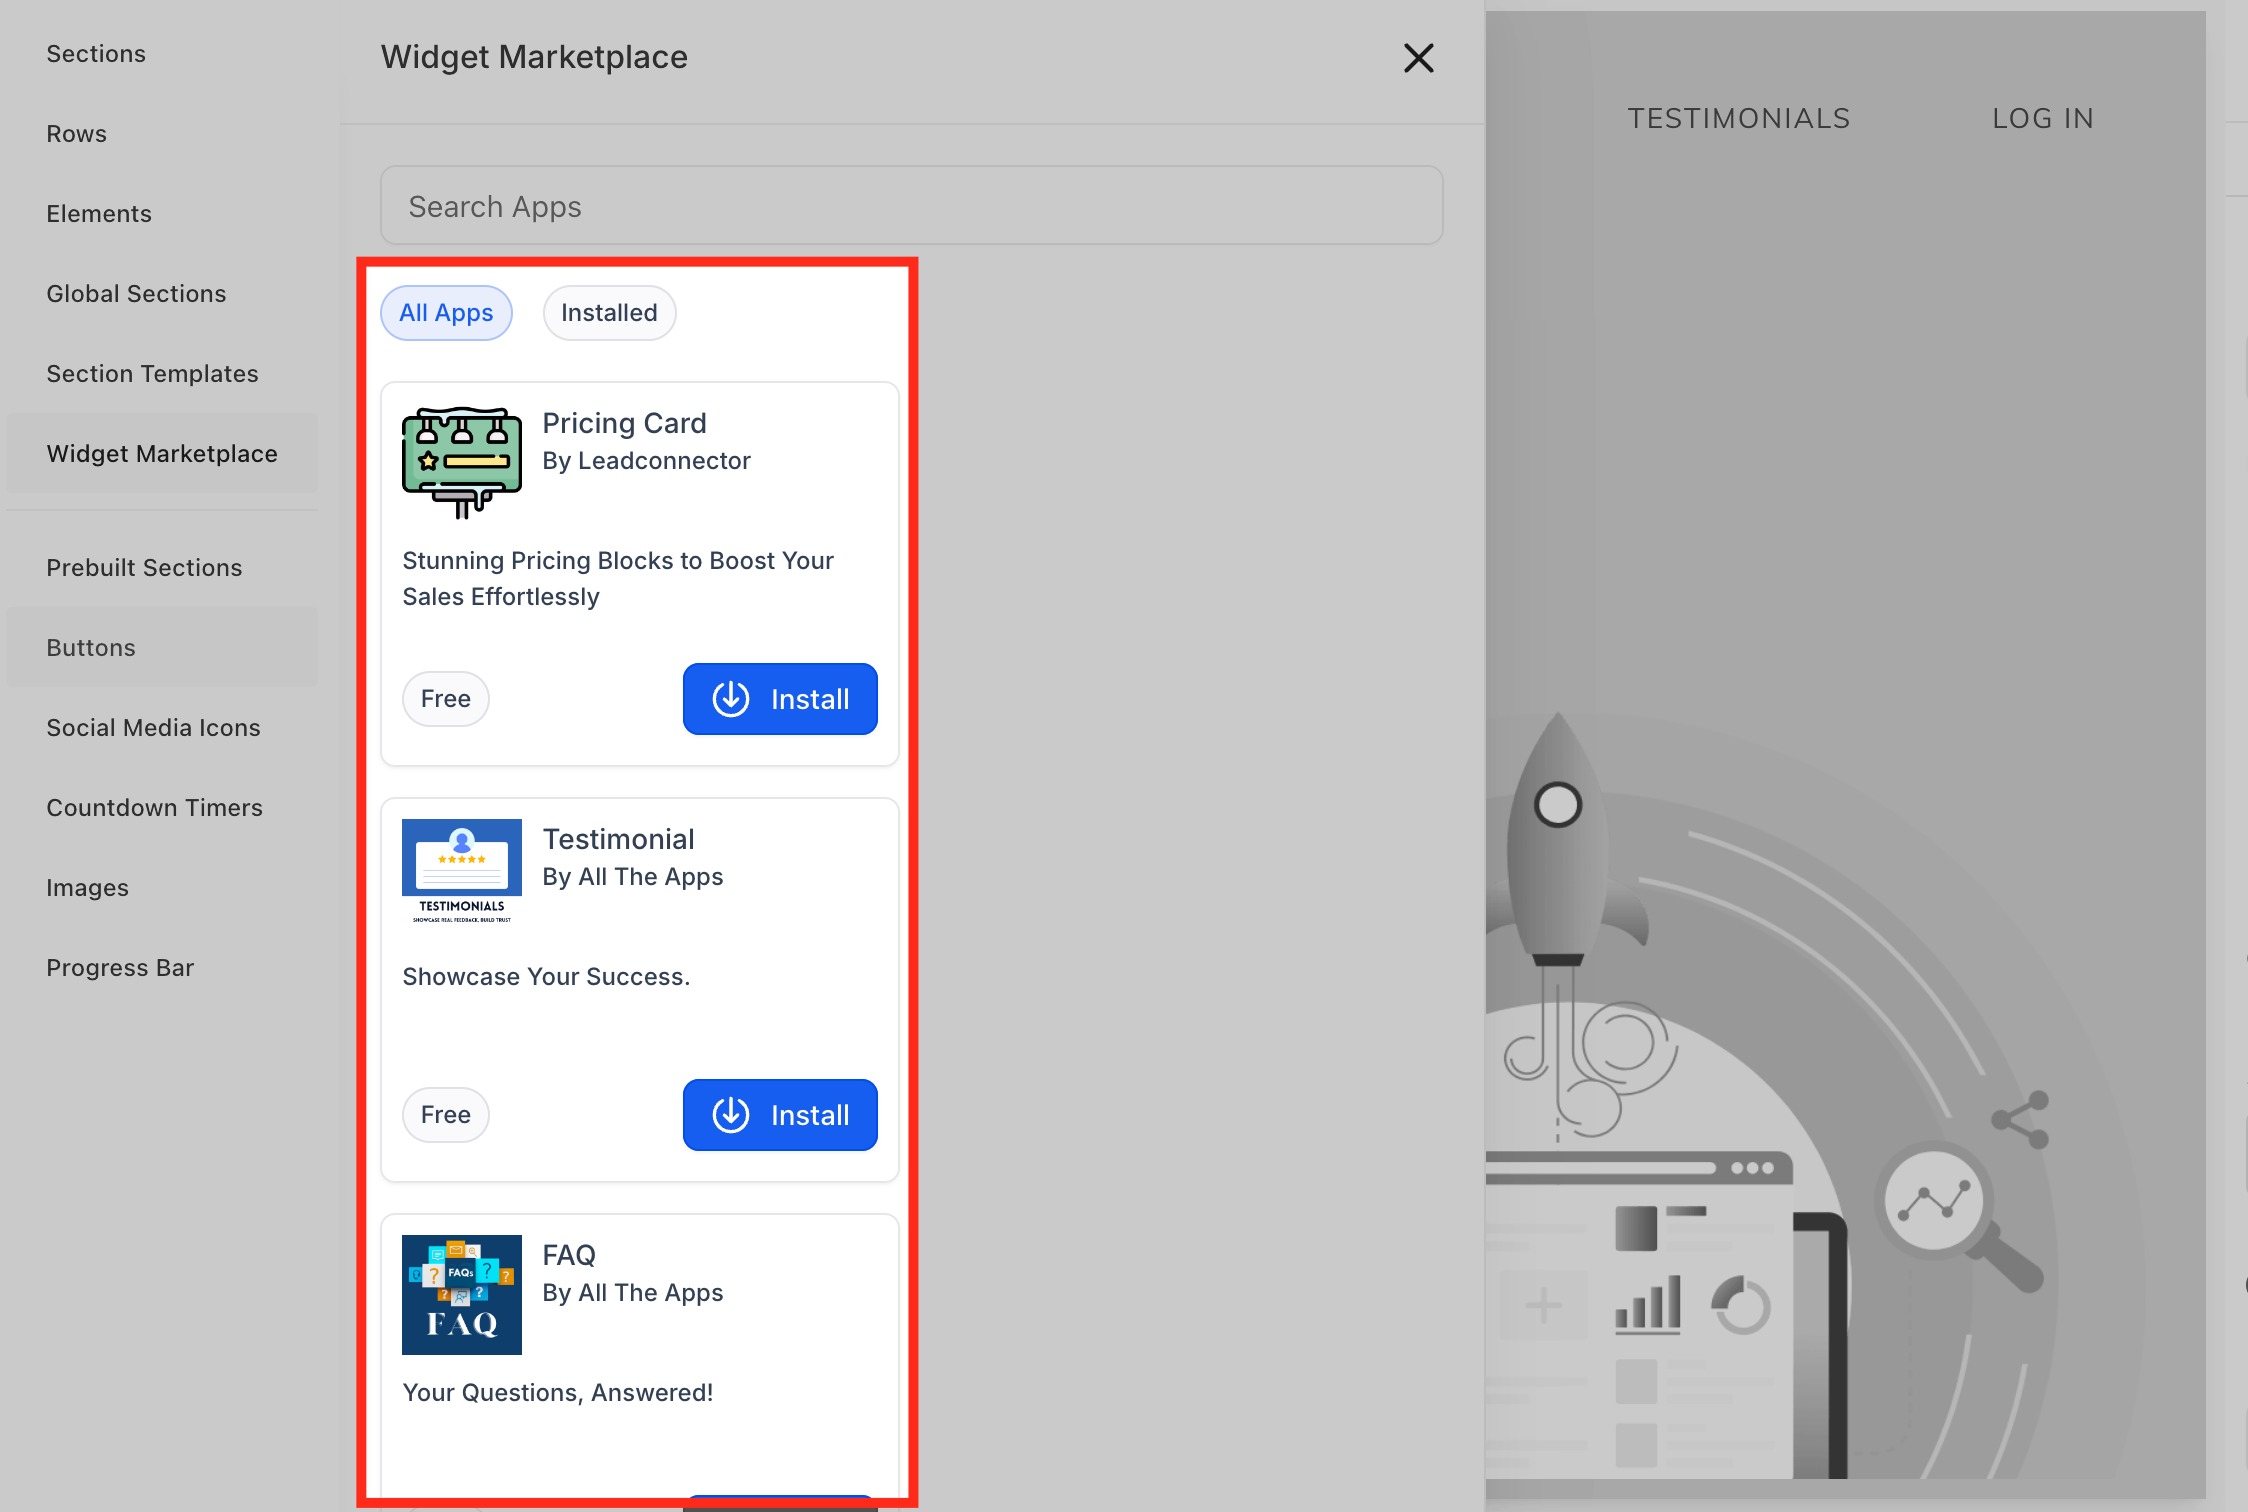This screenshot has width=2248, height=1512.
Task: Install the Testimonial widget
Action: [780, 1115]
